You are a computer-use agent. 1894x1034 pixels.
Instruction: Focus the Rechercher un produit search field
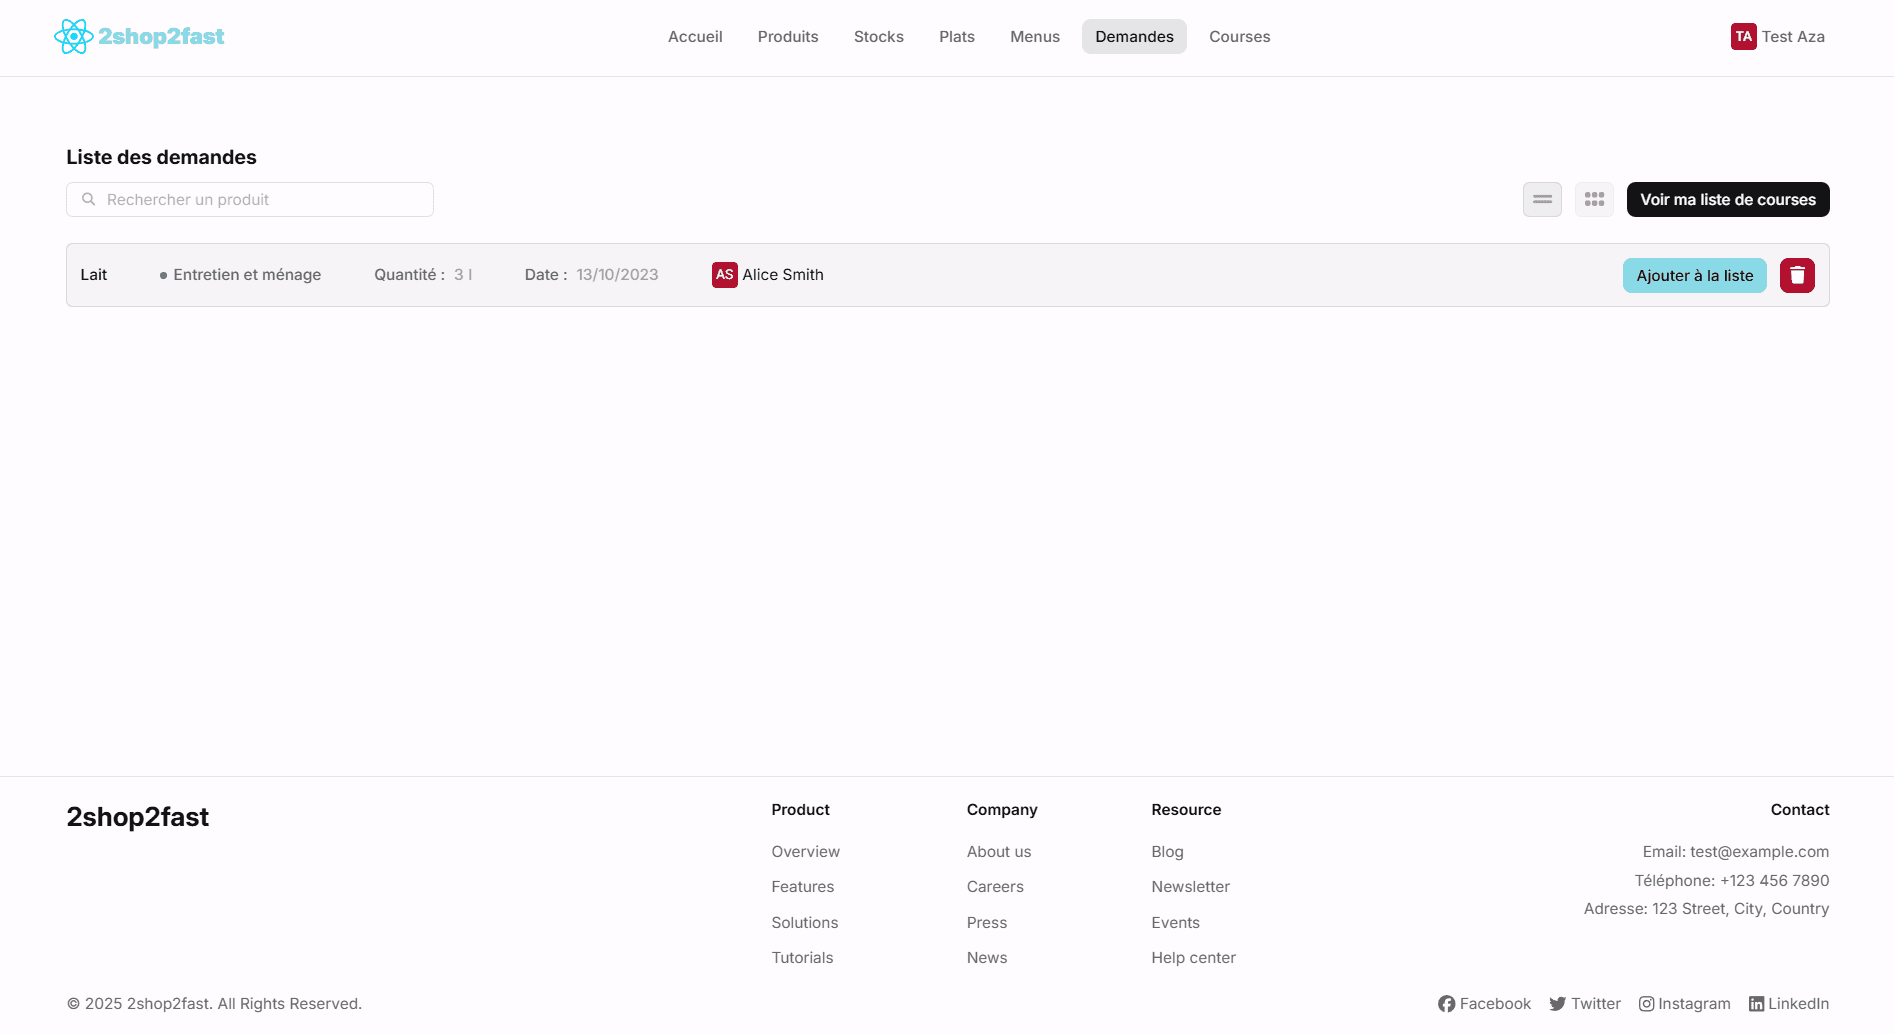[x=250, y=200]
